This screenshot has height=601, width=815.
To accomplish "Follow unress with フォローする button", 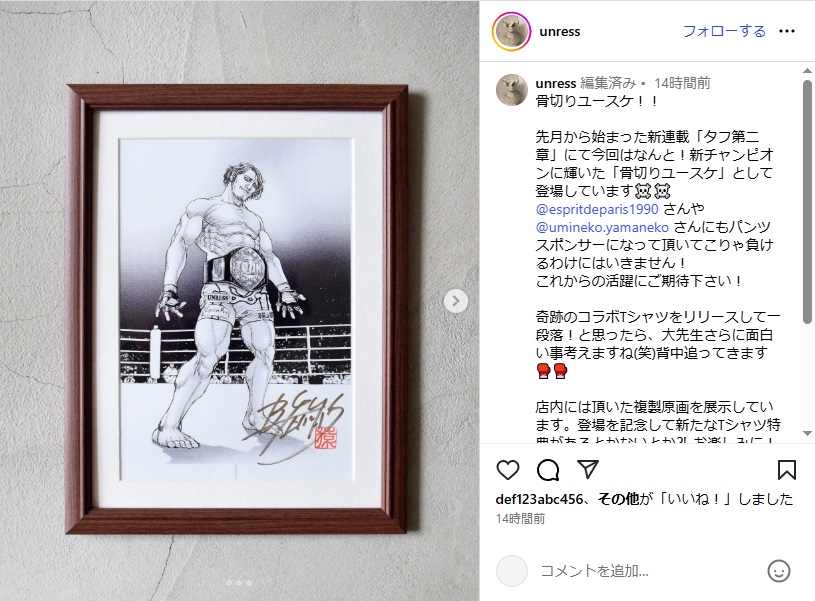I will [x=724, y=31].
